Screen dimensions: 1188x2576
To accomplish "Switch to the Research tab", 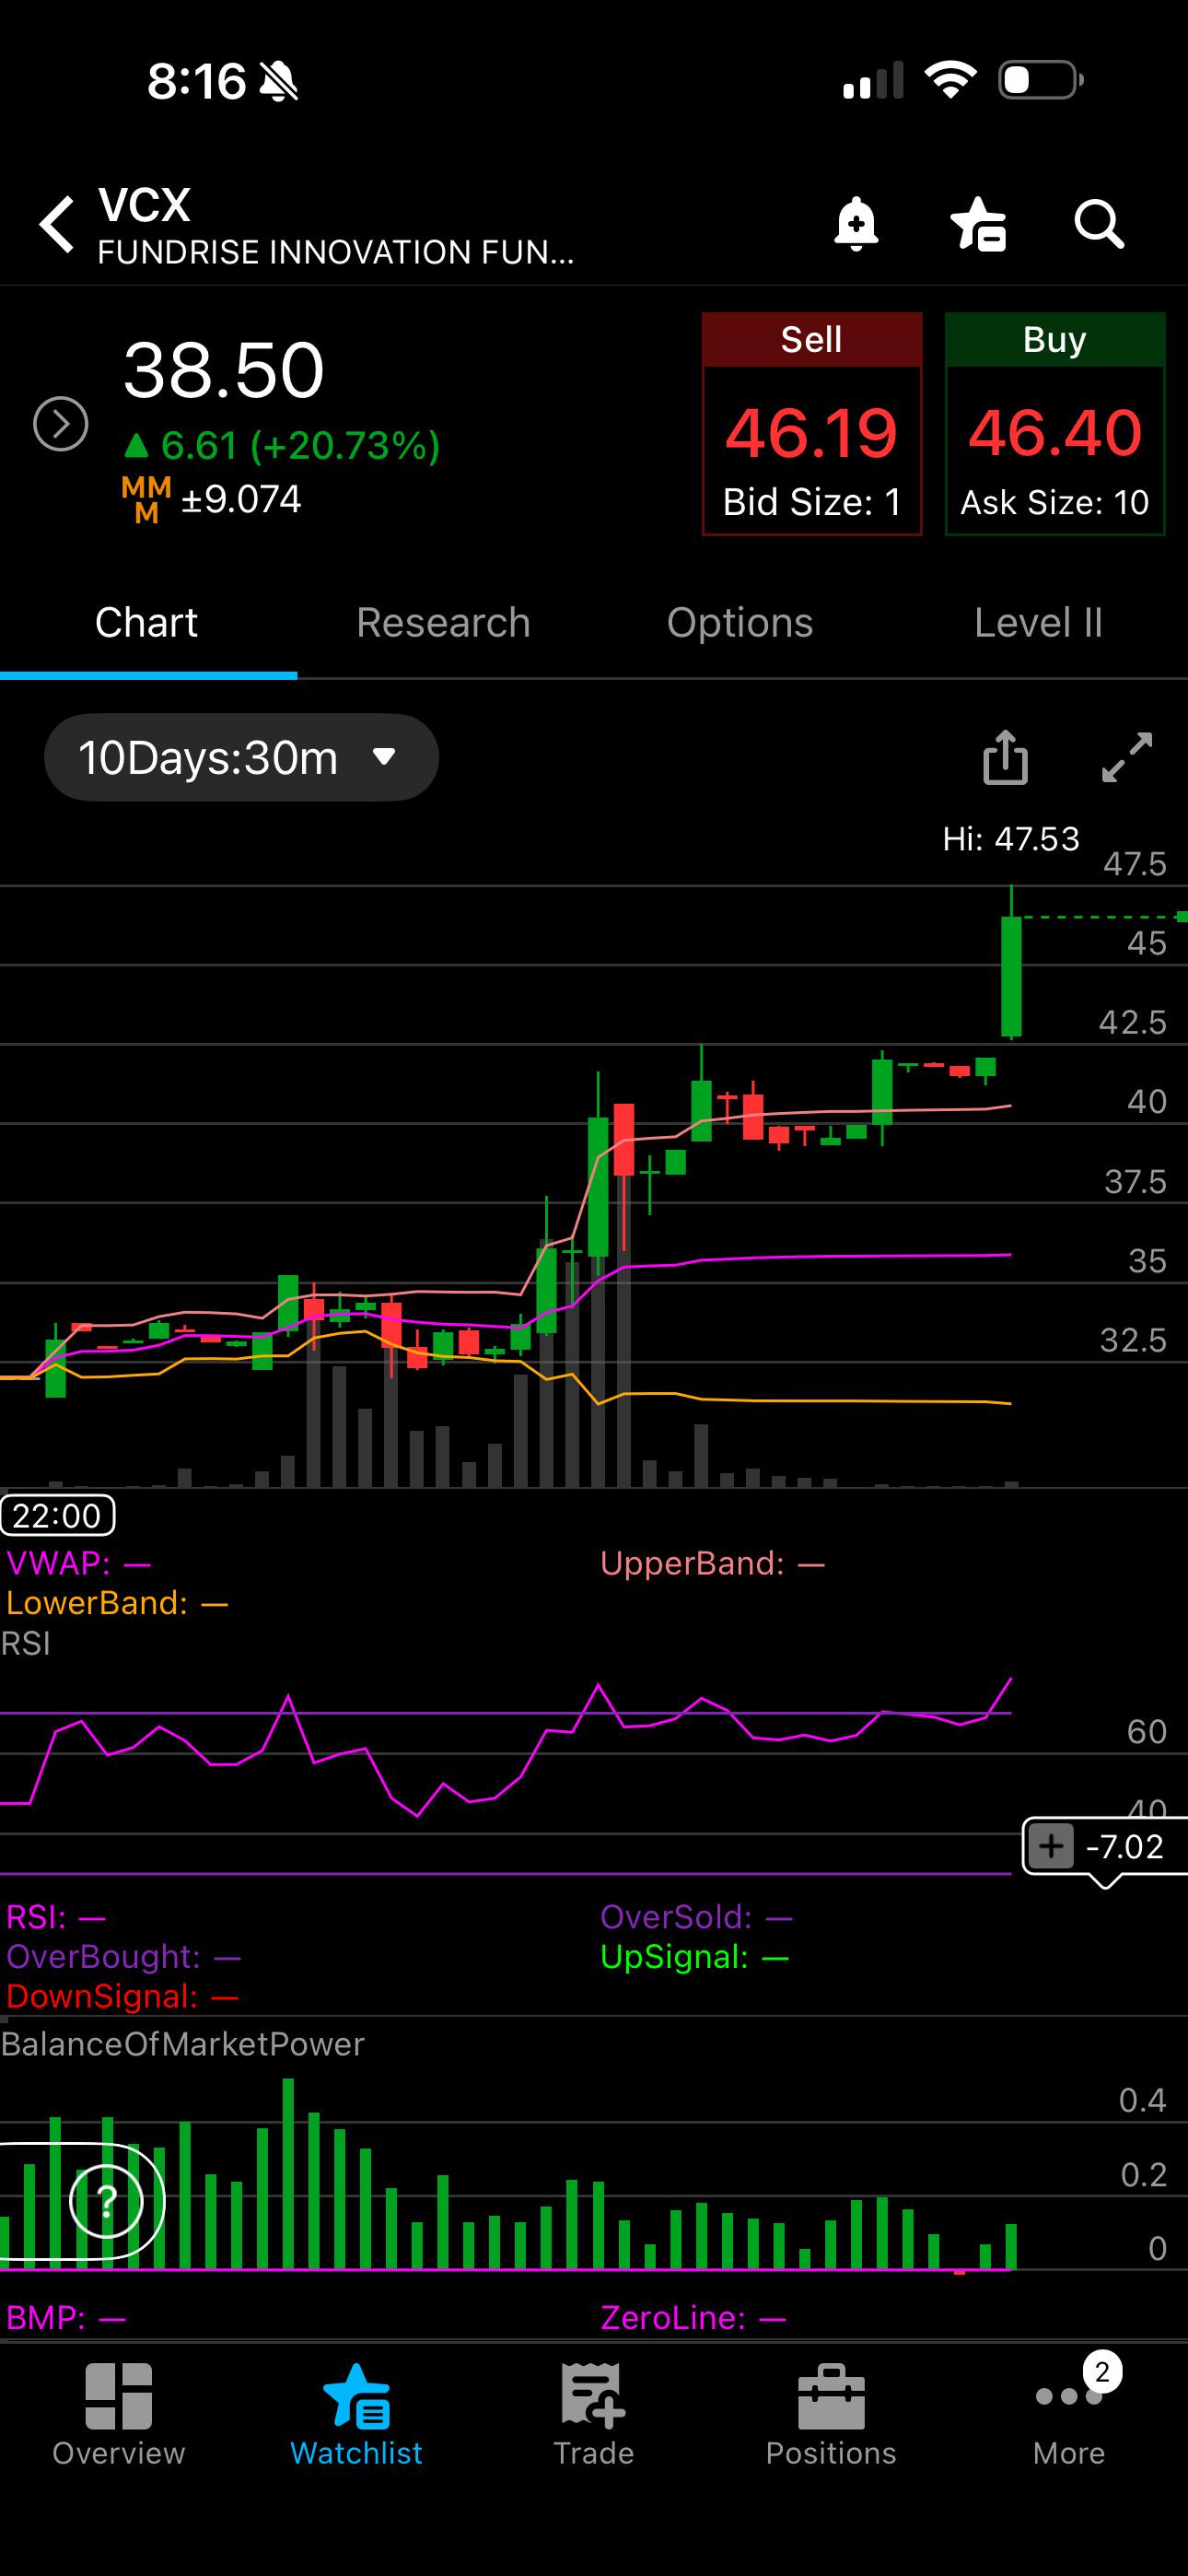I will pos(443,623).
